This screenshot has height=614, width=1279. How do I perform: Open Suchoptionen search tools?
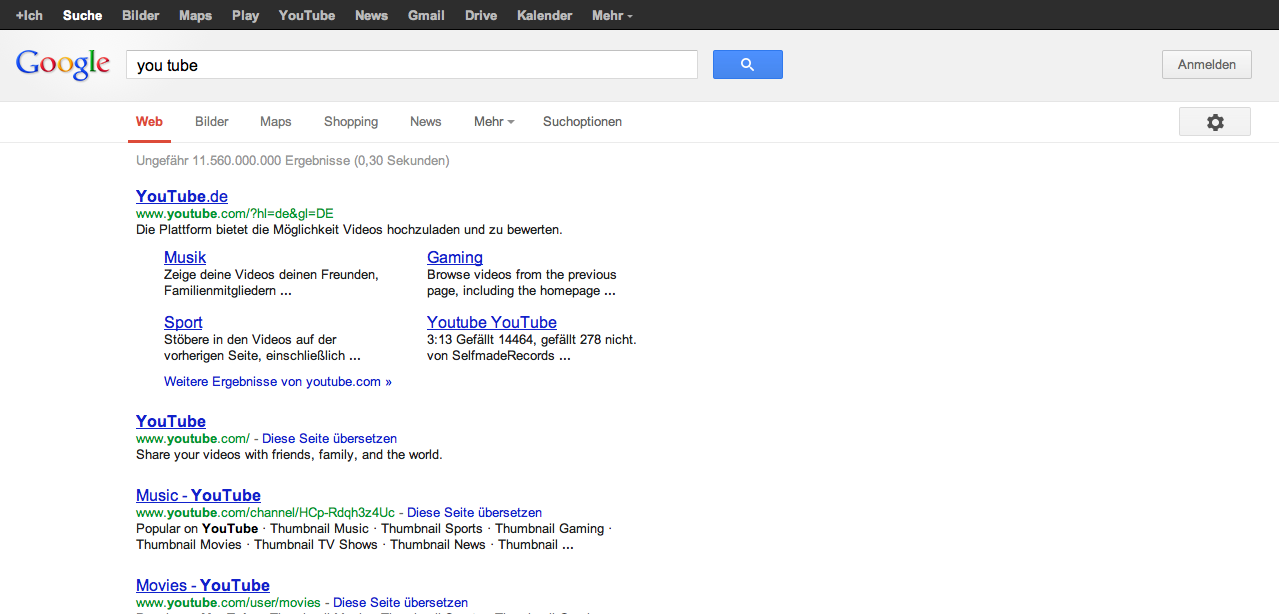[582, 122]
